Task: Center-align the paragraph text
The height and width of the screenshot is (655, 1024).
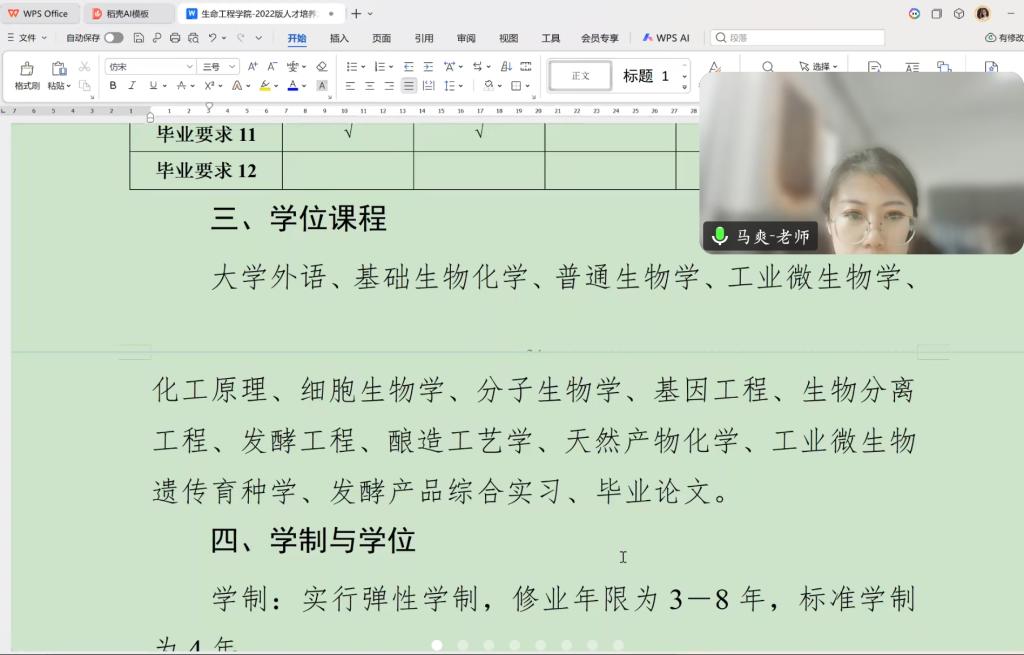Action: pyautogui.click(x=370, y=86)
